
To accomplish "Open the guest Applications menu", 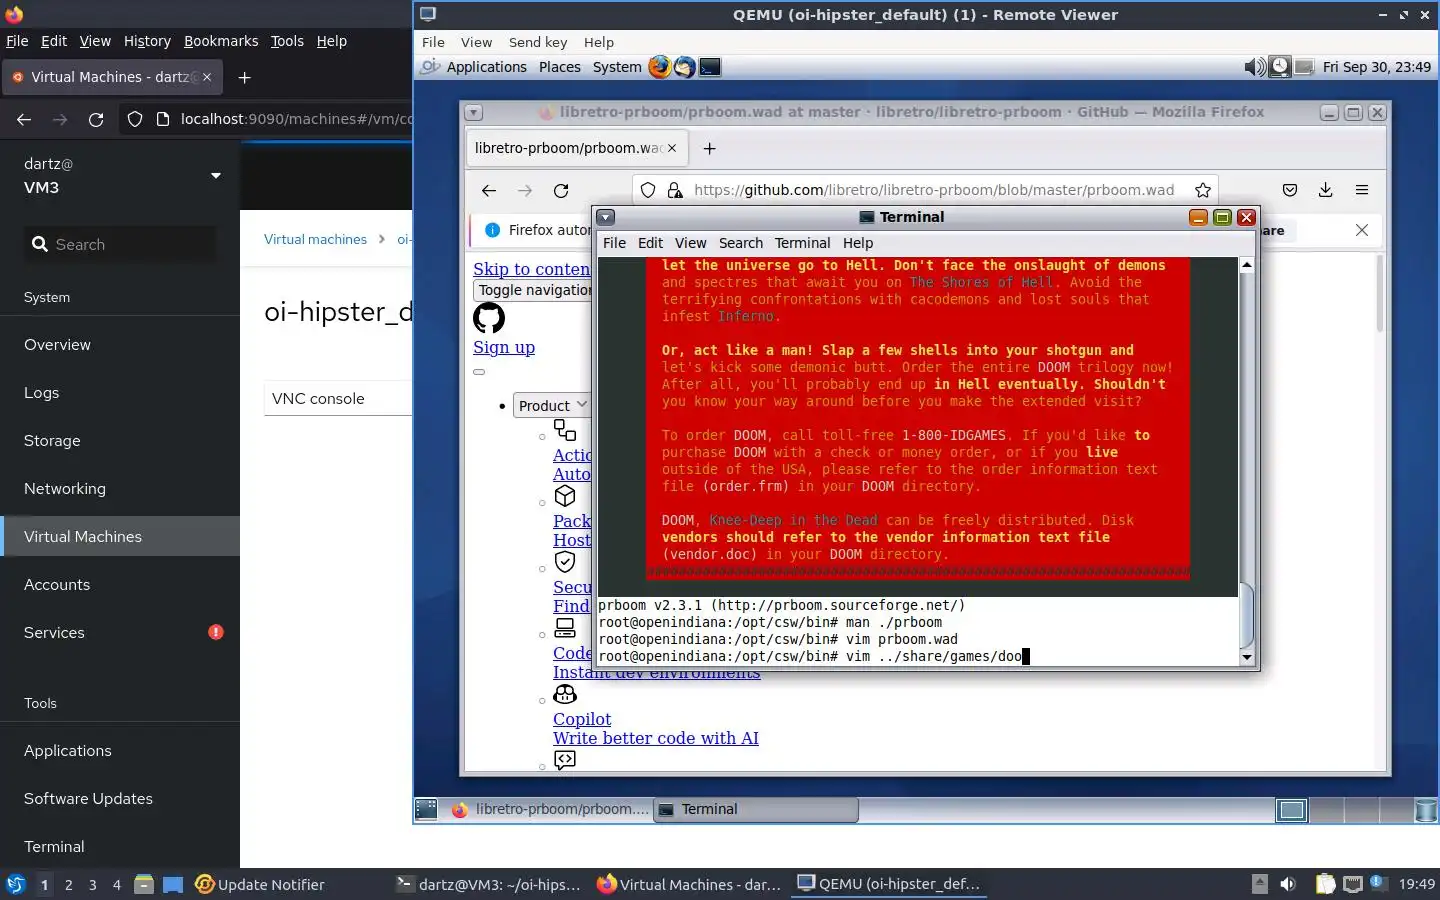I will (x=486, y=67).
